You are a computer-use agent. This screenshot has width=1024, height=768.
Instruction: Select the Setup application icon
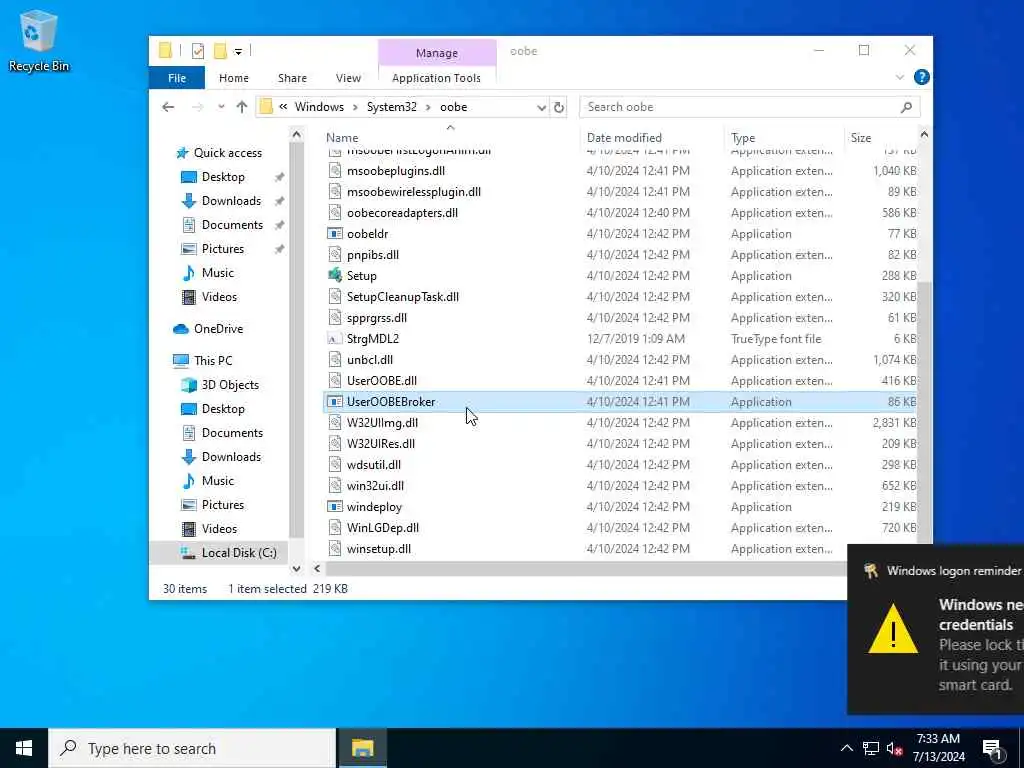[x=335, y=276]
